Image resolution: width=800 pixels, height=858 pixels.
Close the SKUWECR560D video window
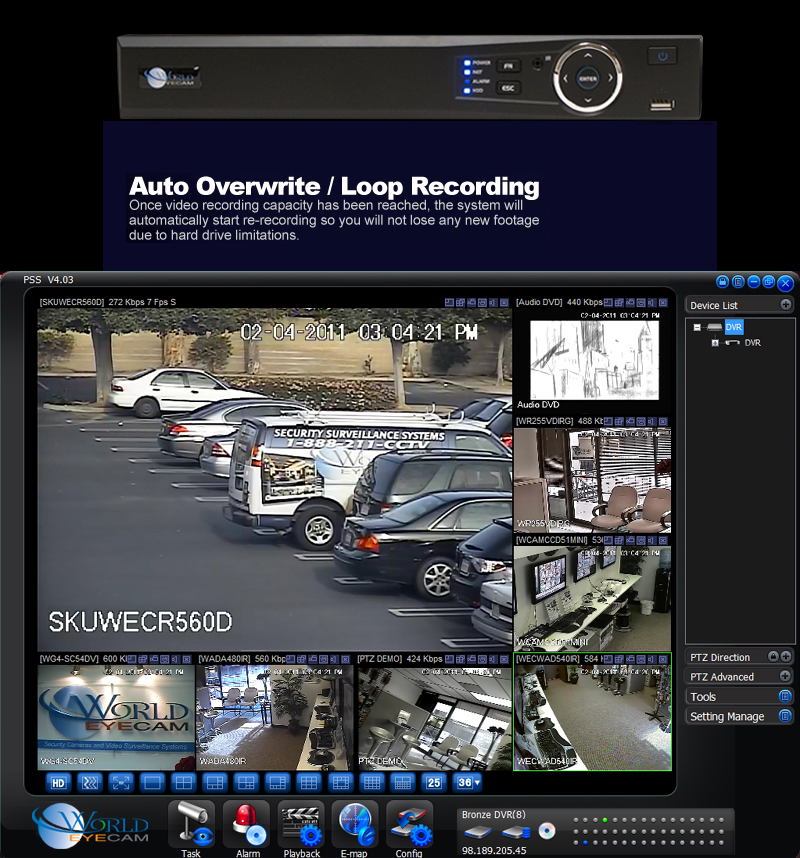click(505, 302)
